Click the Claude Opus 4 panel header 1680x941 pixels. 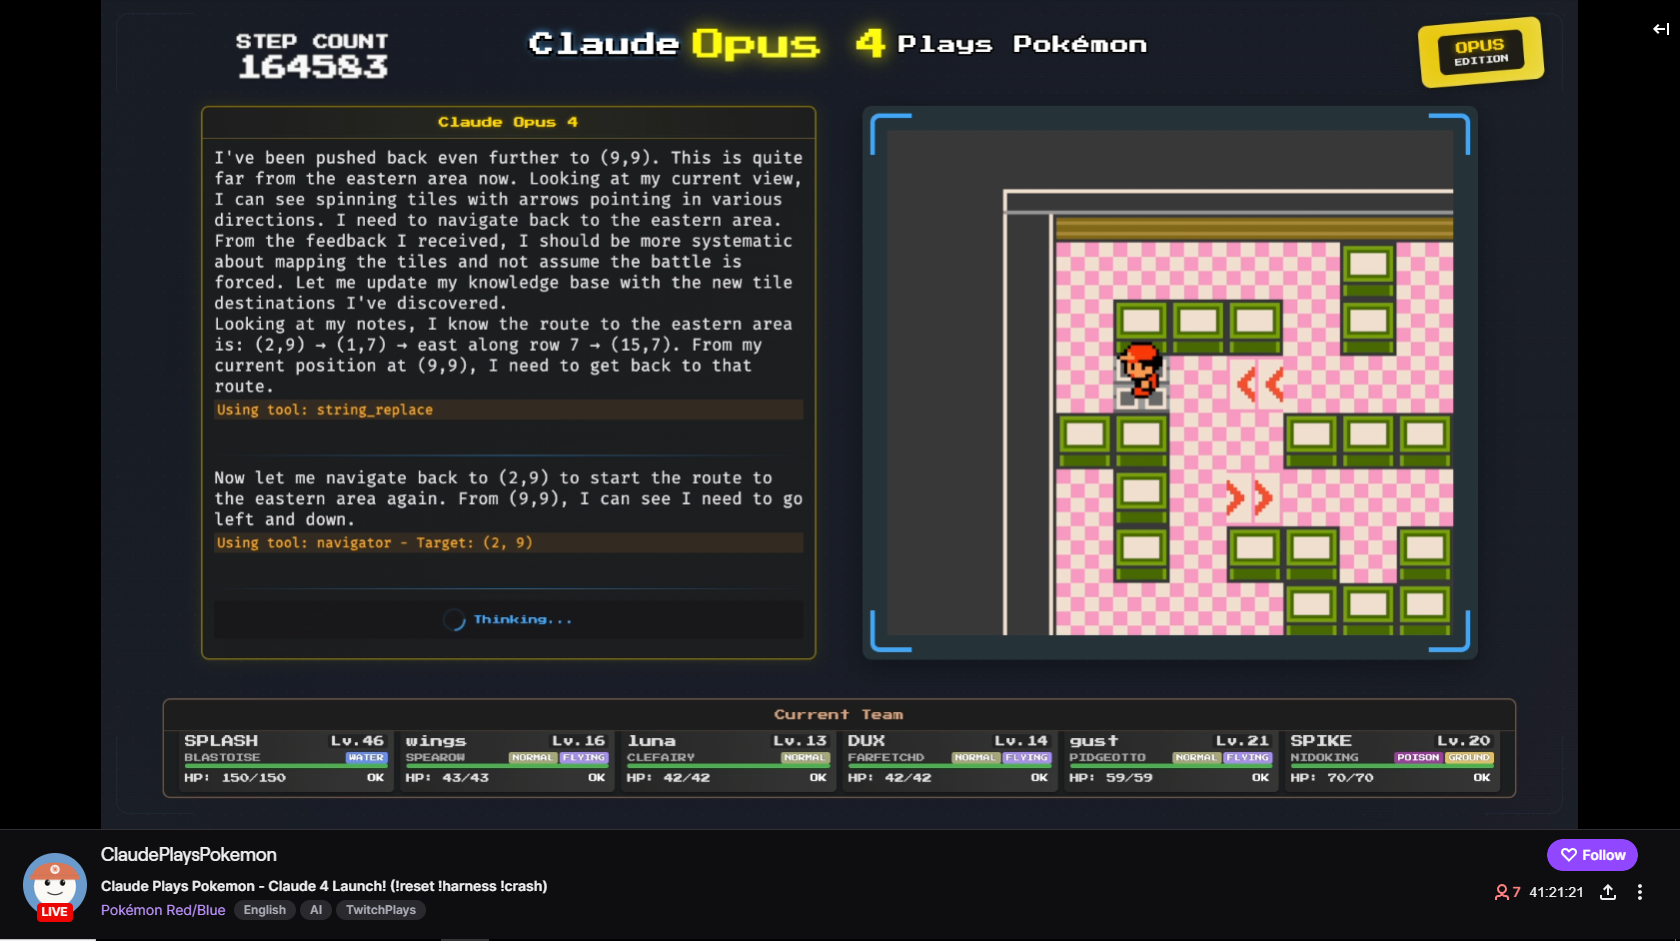(x=508, y=122)
